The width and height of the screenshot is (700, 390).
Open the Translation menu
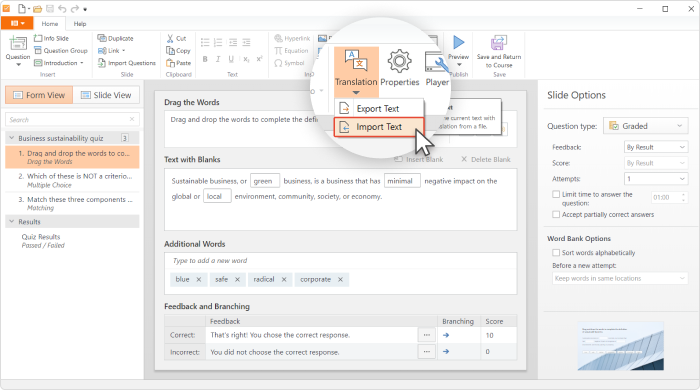coord(356,71)
